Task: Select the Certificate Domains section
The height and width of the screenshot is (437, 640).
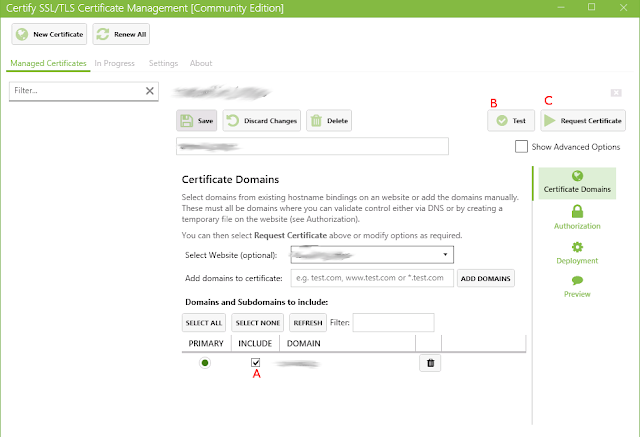Action: (577, 183)
